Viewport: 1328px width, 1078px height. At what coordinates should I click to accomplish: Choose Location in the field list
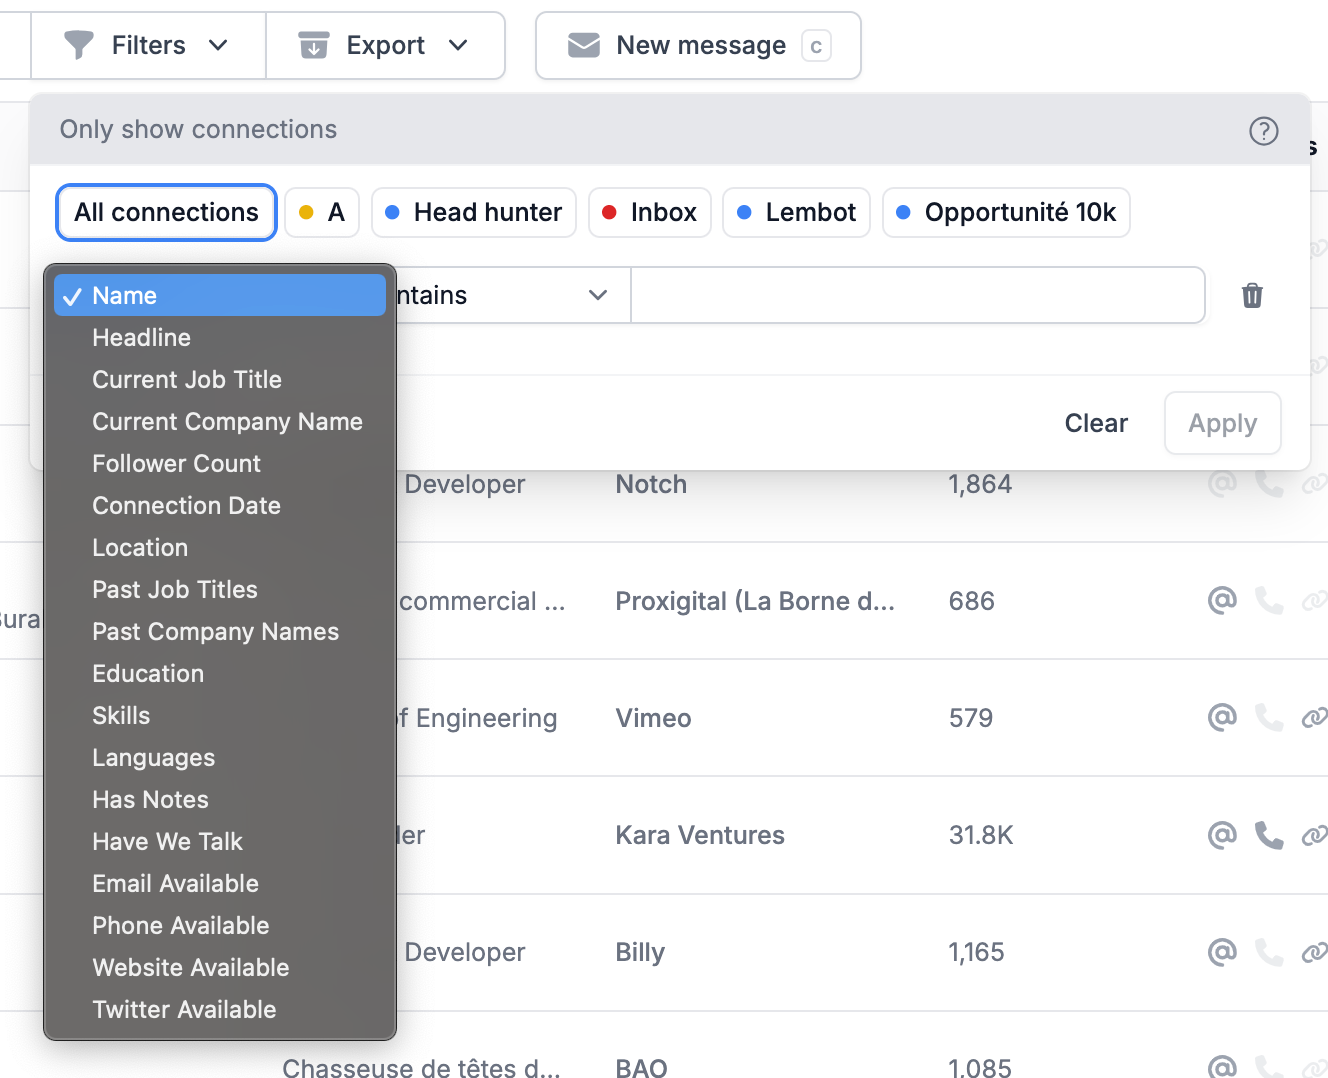coord(220,547)
